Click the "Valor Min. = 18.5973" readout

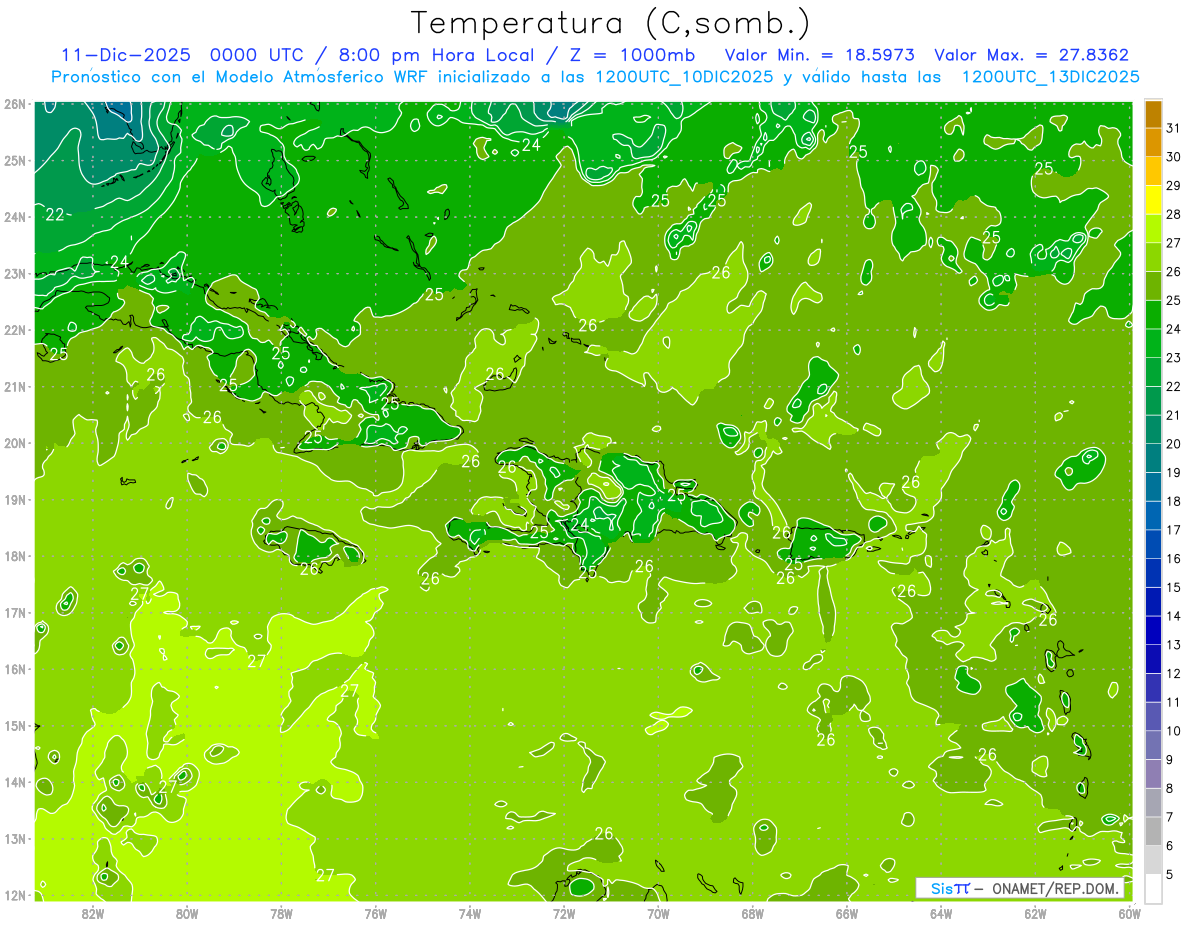coord(821,55)
